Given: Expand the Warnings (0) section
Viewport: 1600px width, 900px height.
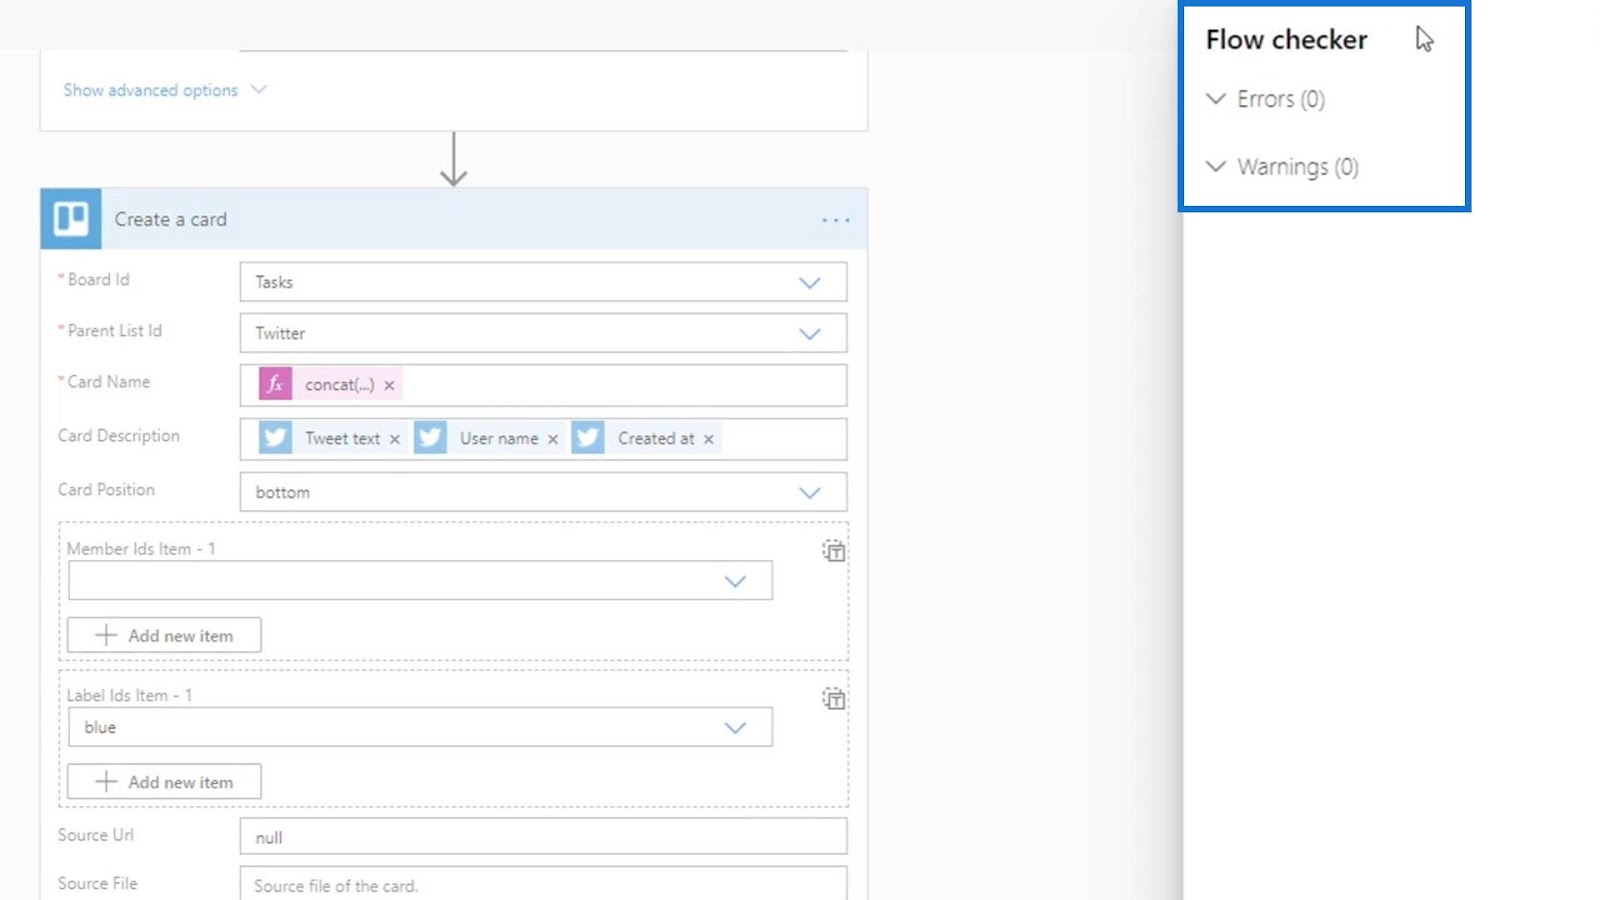Looking at the screenshot, I should tap(1282, 167).
